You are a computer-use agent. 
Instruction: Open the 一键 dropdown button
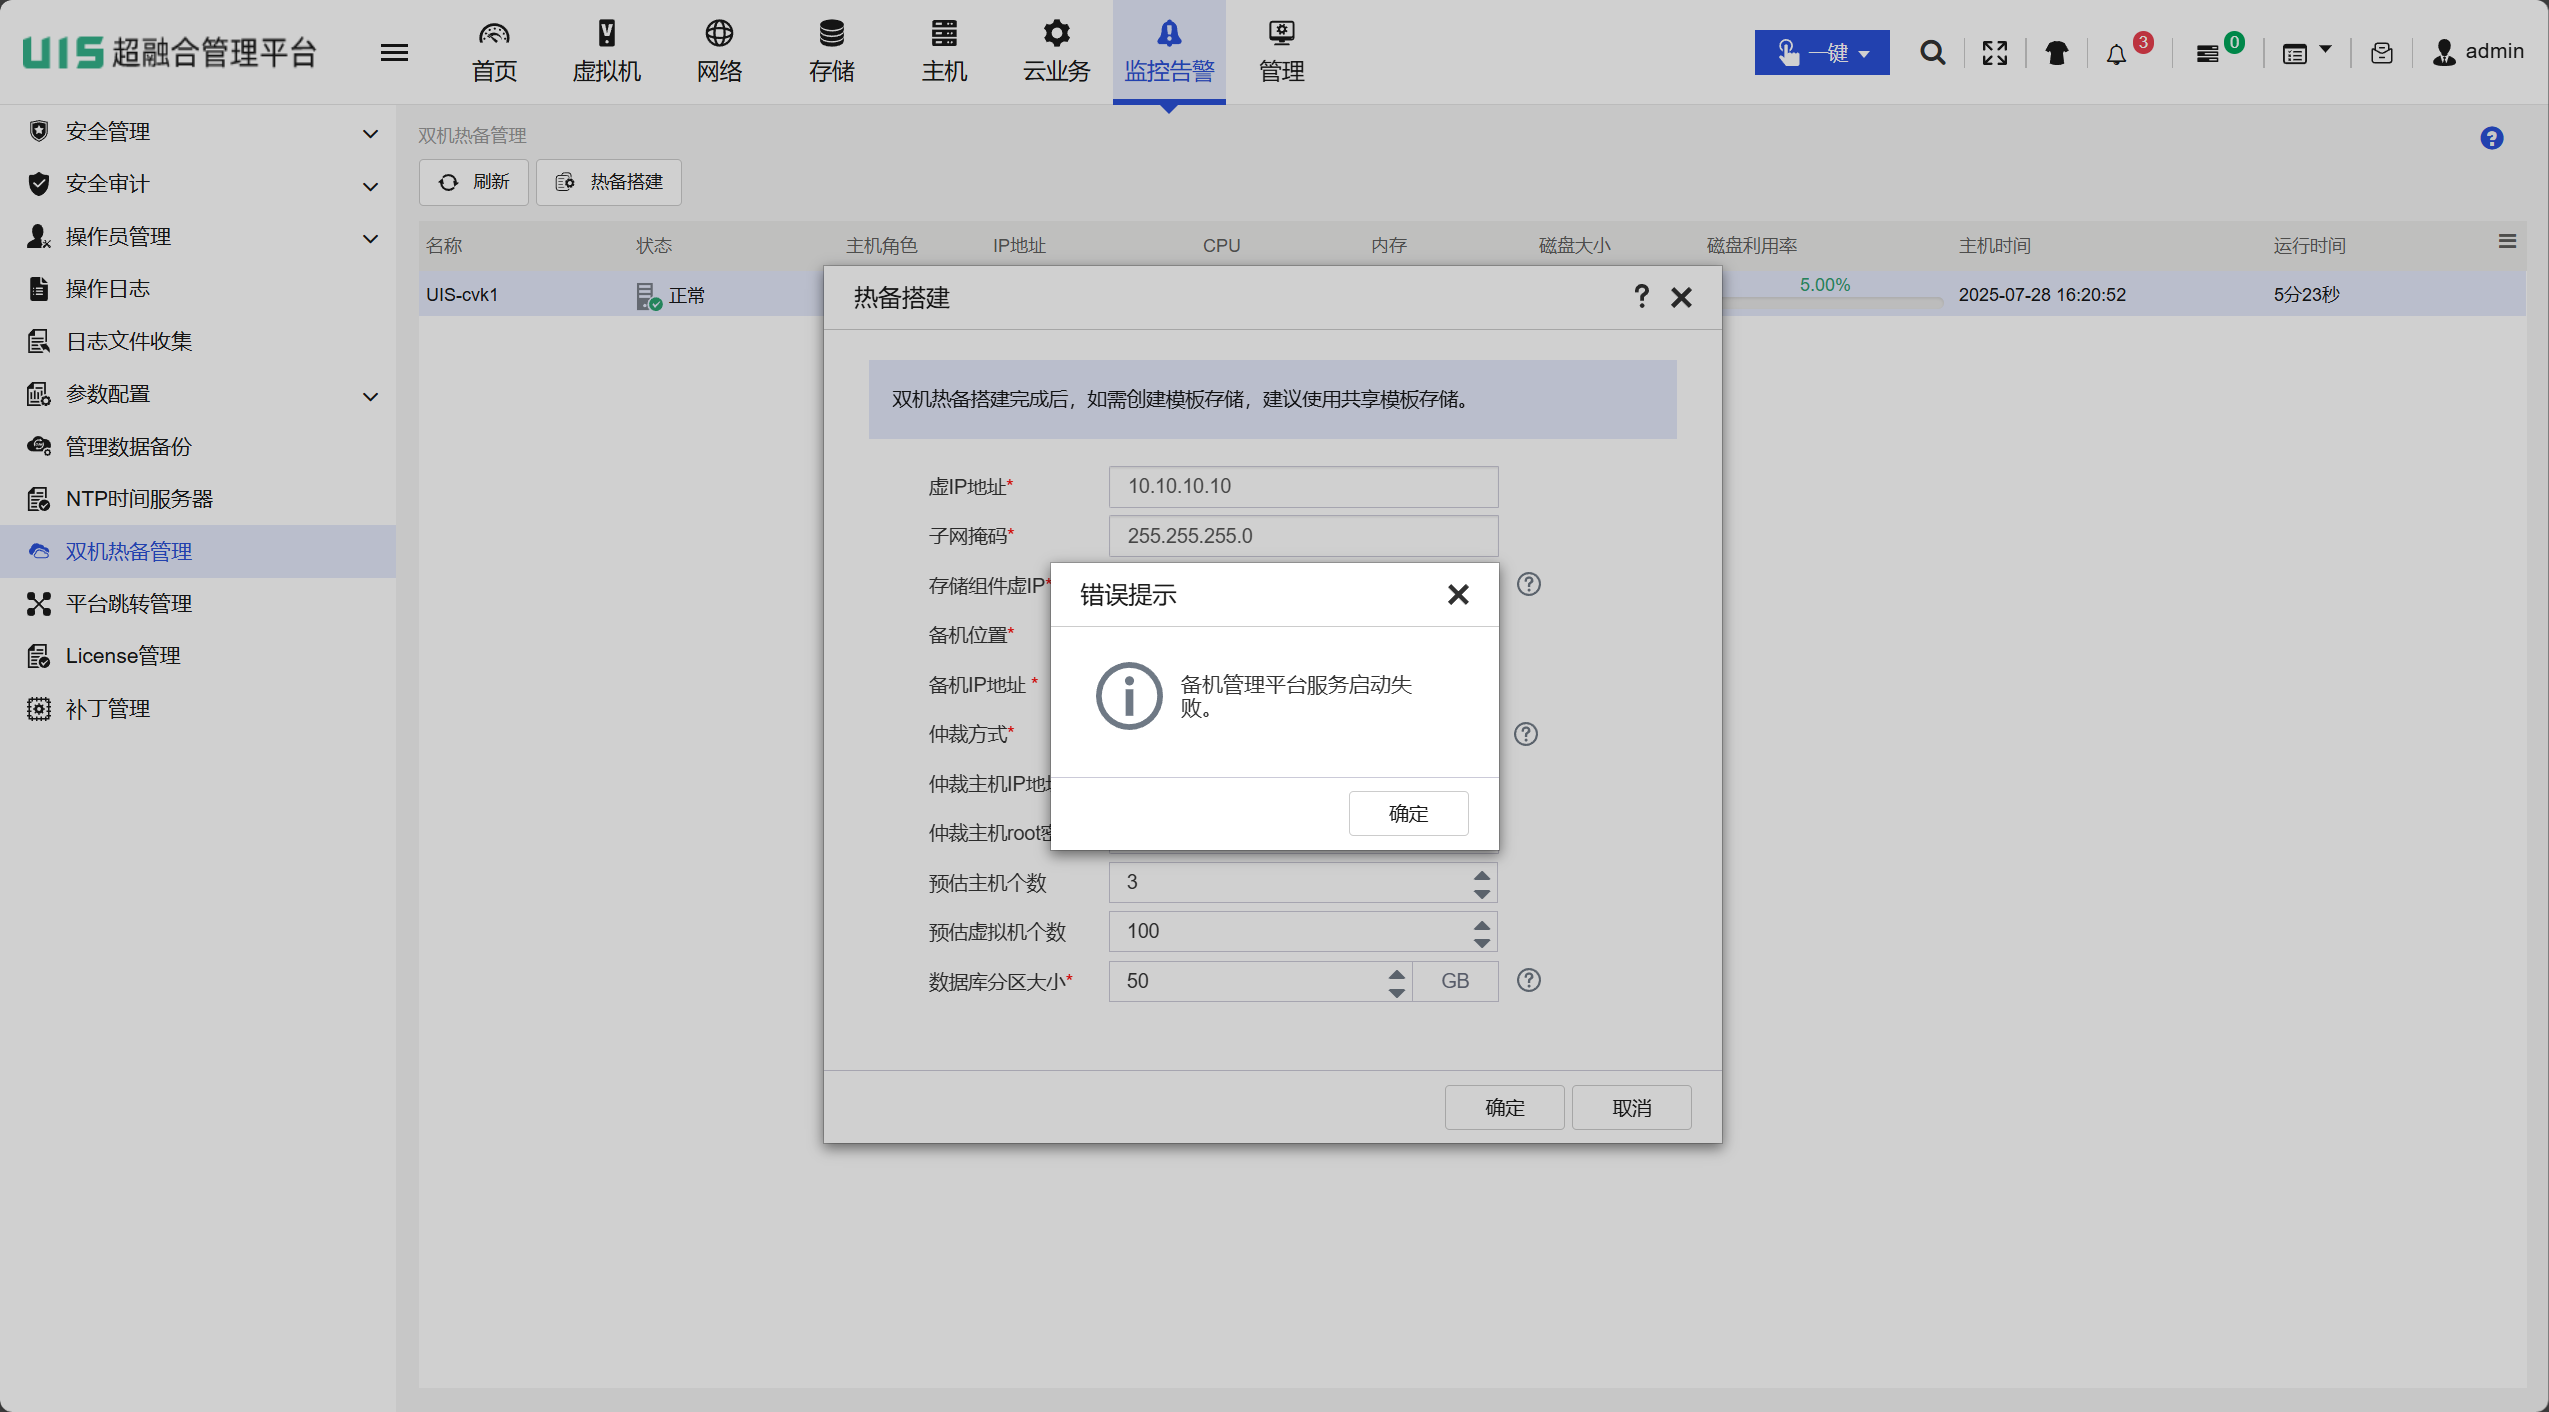tap(1821, 52)
